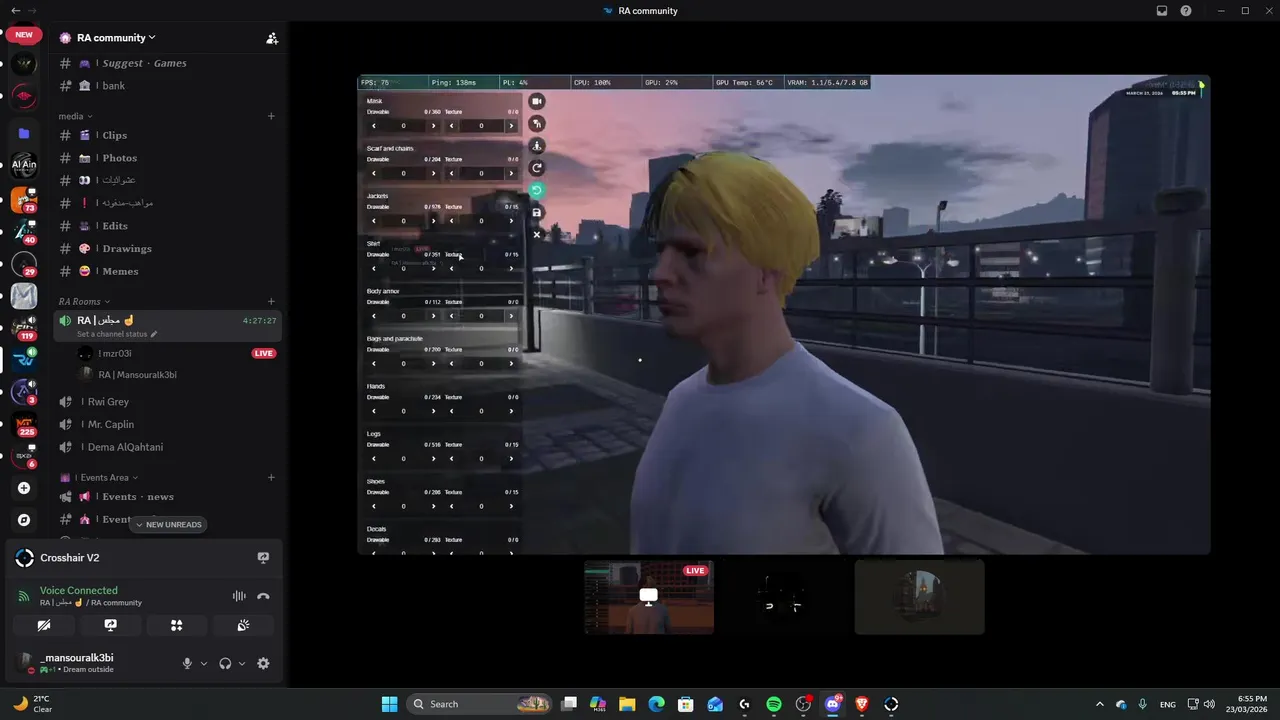Open microphone input options chevron
This screenshot has height=720, width=1280.
pos(204,663)
